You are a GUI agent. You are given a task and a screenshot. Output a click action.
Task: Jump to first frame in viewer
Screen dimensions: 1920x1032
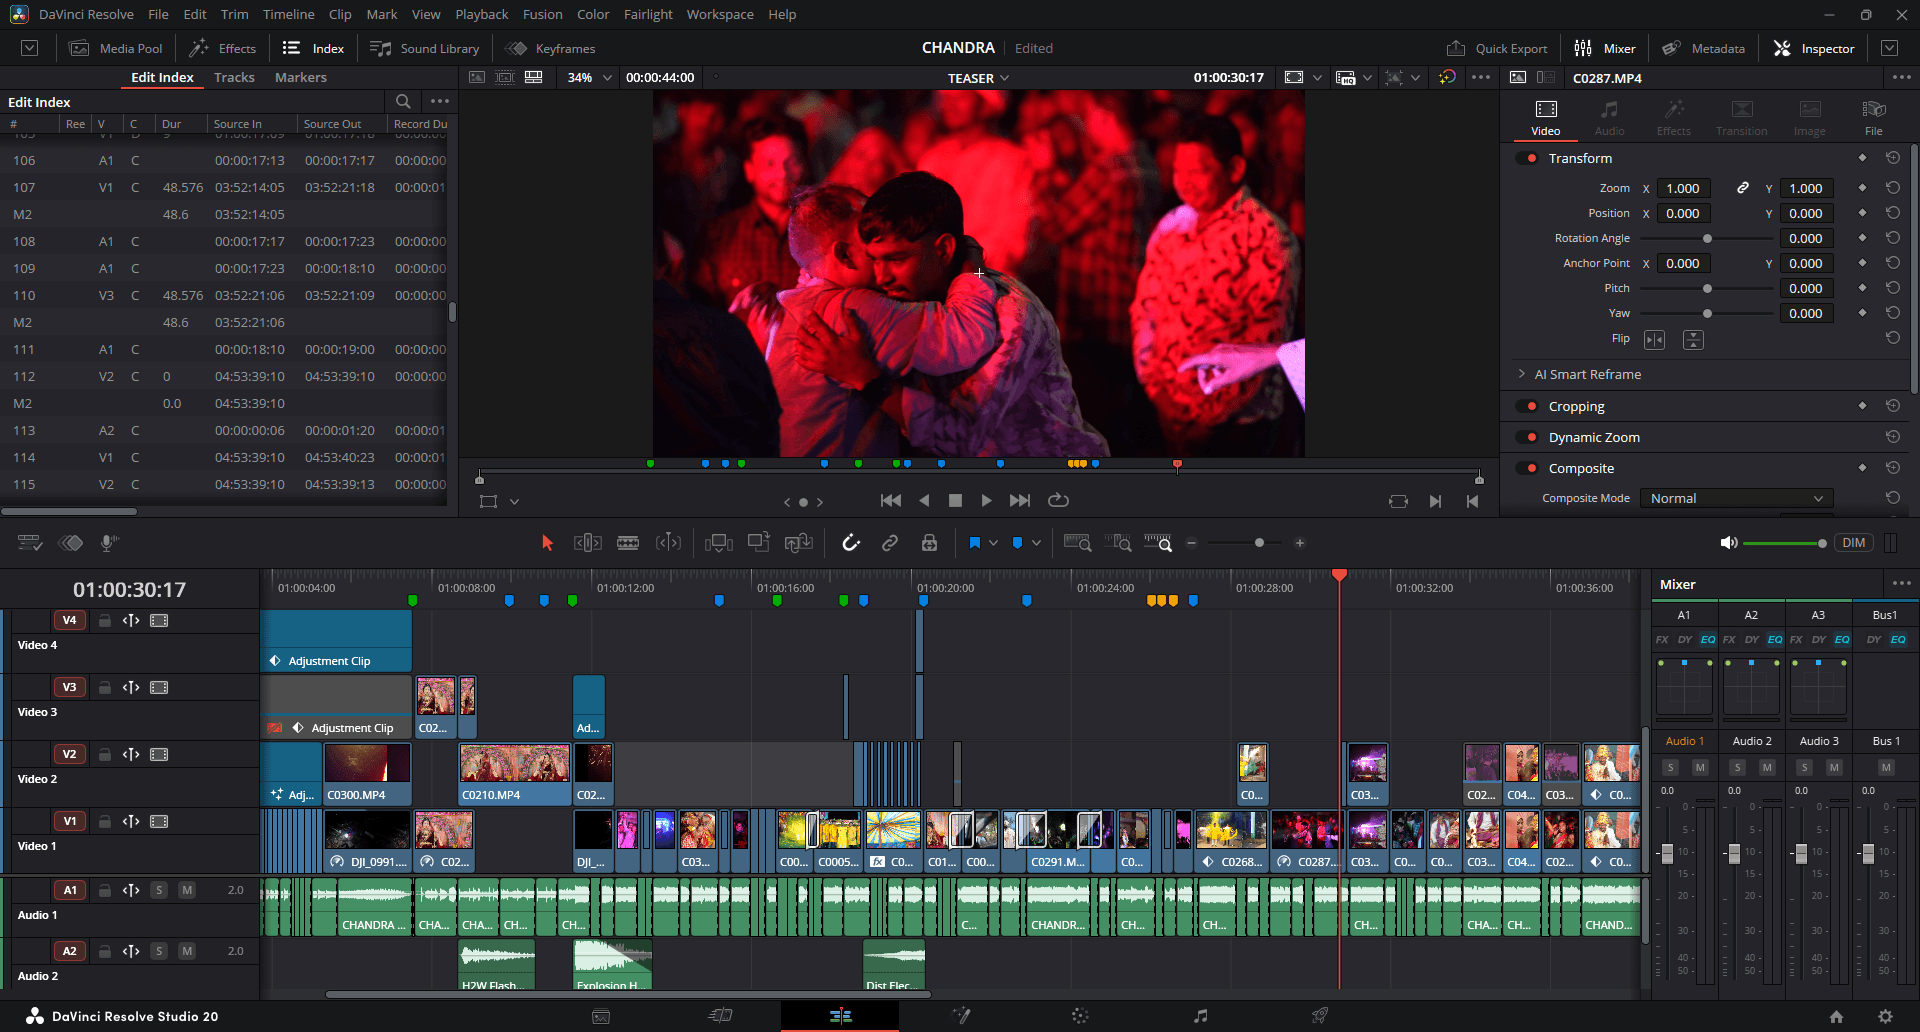coord(890,500)
